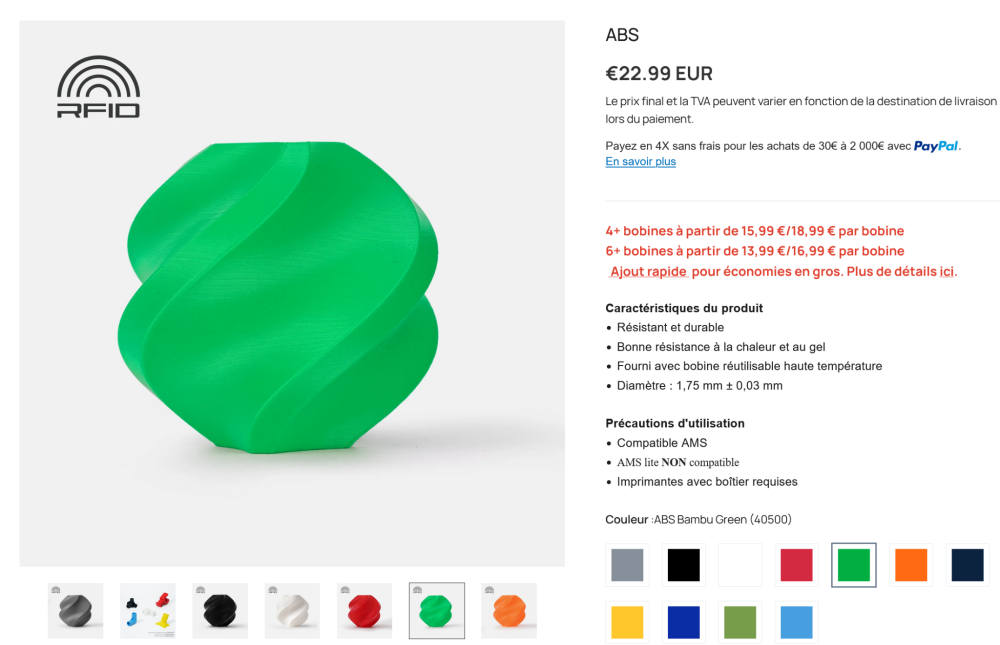Pick the white color swatch

[740, 565]
